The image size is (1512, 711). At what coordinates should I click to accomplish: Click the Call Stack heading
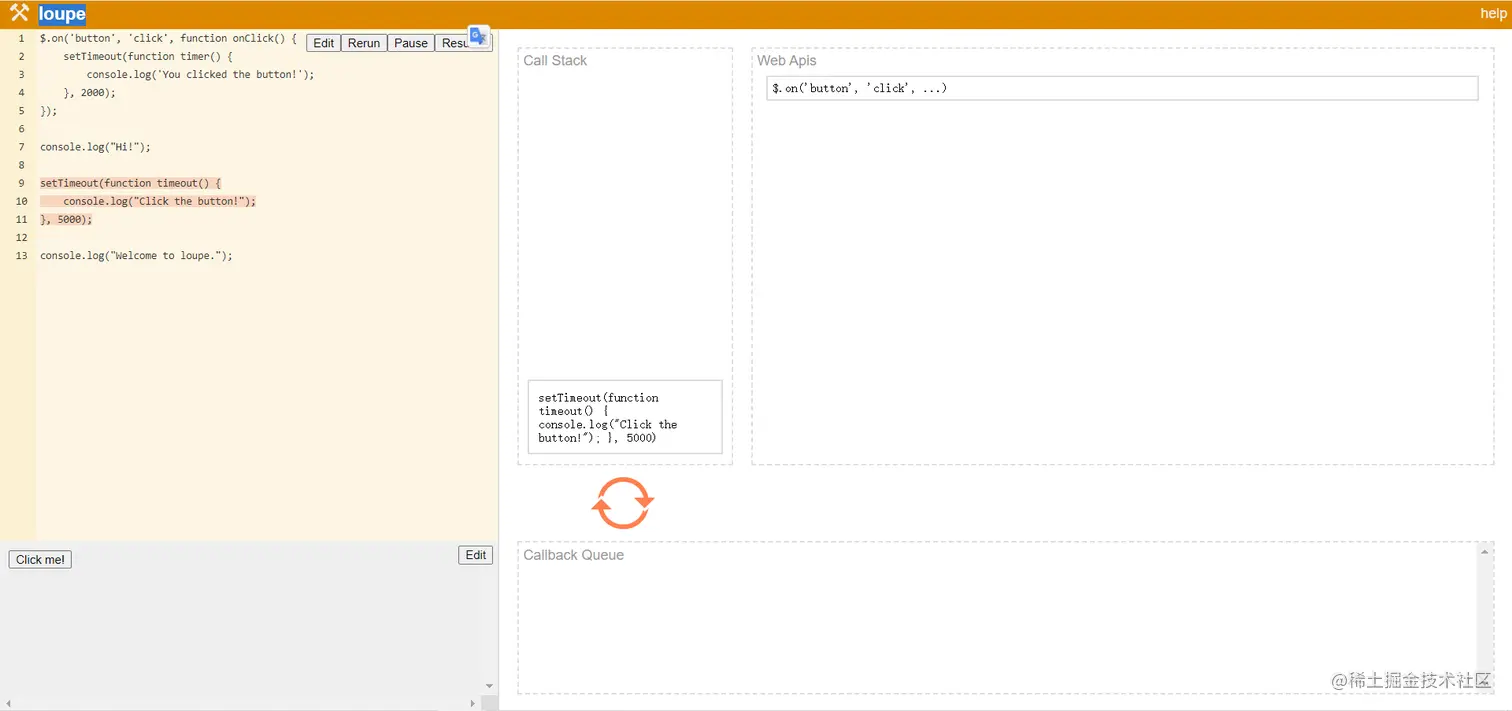(555, 61)
